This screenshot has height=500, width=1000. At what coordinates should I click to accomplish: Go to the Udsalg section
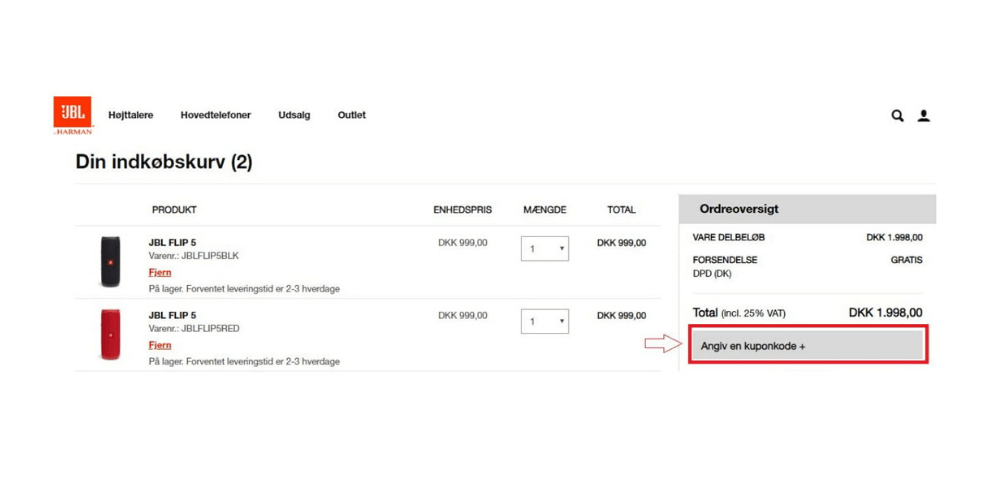tap(294, 115)
